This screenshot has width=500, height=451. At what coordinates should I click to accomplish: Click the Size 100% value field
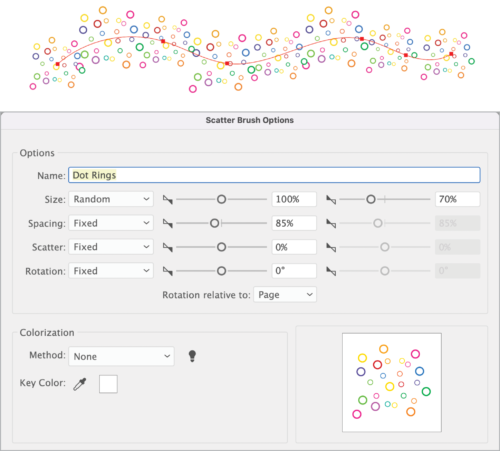pyautogui.click(x=294, y=199)
